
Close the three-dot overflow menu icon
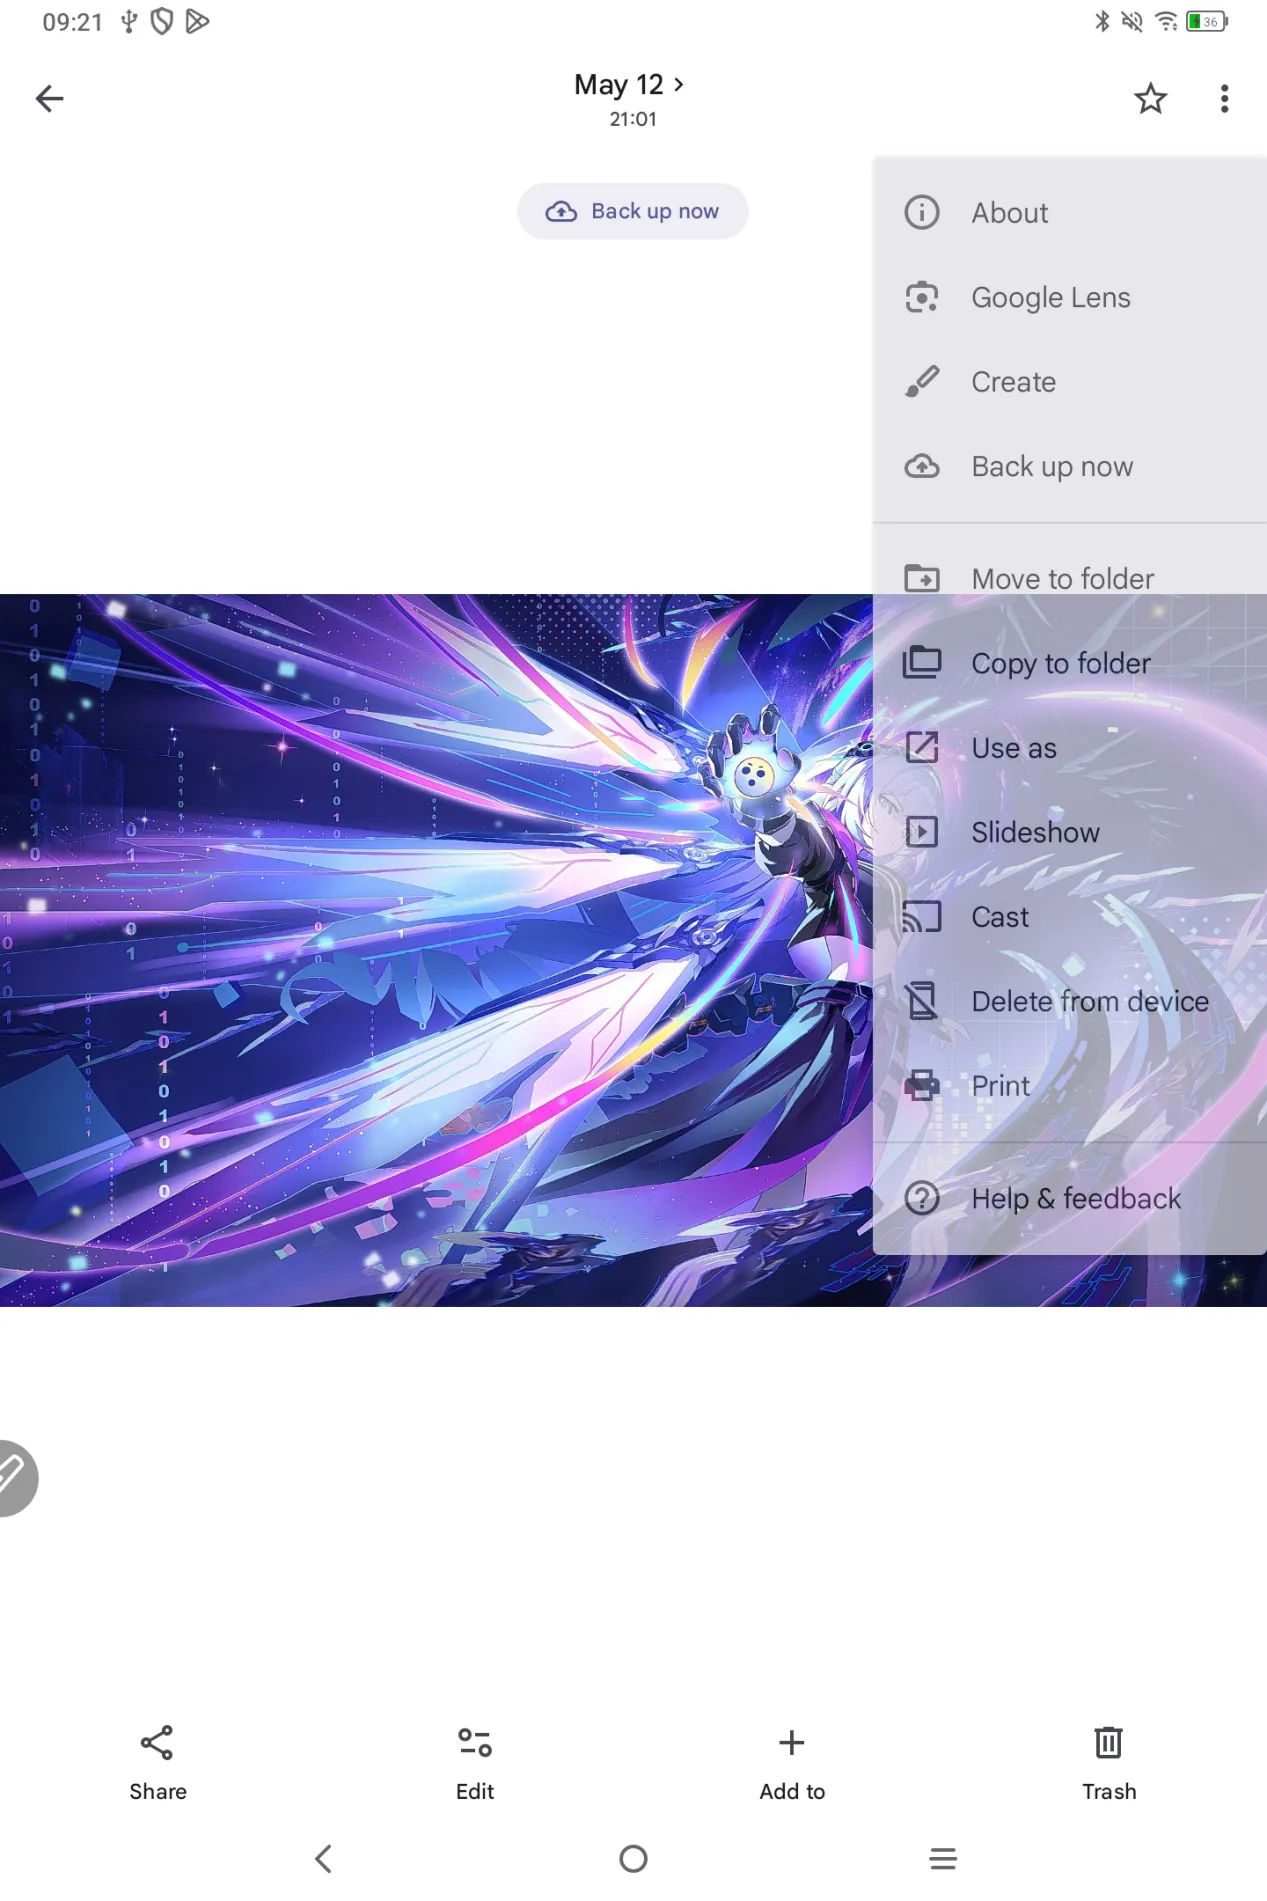tap(1224, 98)
